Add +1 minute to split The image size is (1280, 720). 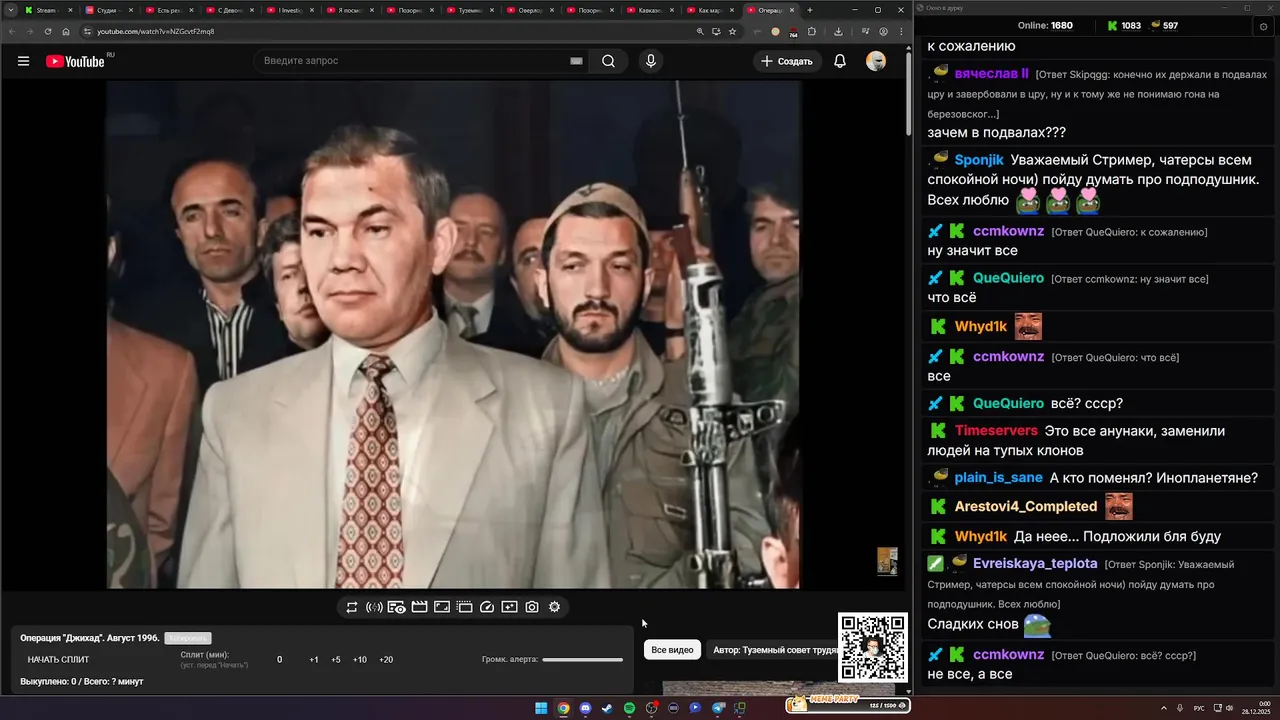[314, 660]
